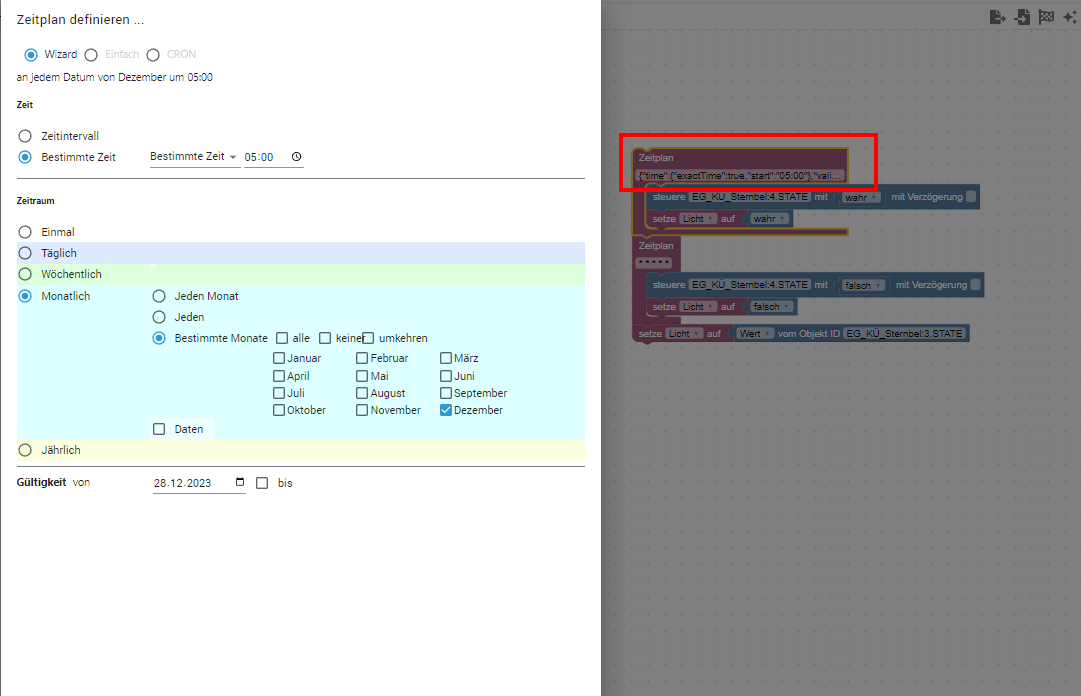1081x696 pixels.
Task: Open Licht dropdown in the bottom setze block
Action: coord(683,334)
